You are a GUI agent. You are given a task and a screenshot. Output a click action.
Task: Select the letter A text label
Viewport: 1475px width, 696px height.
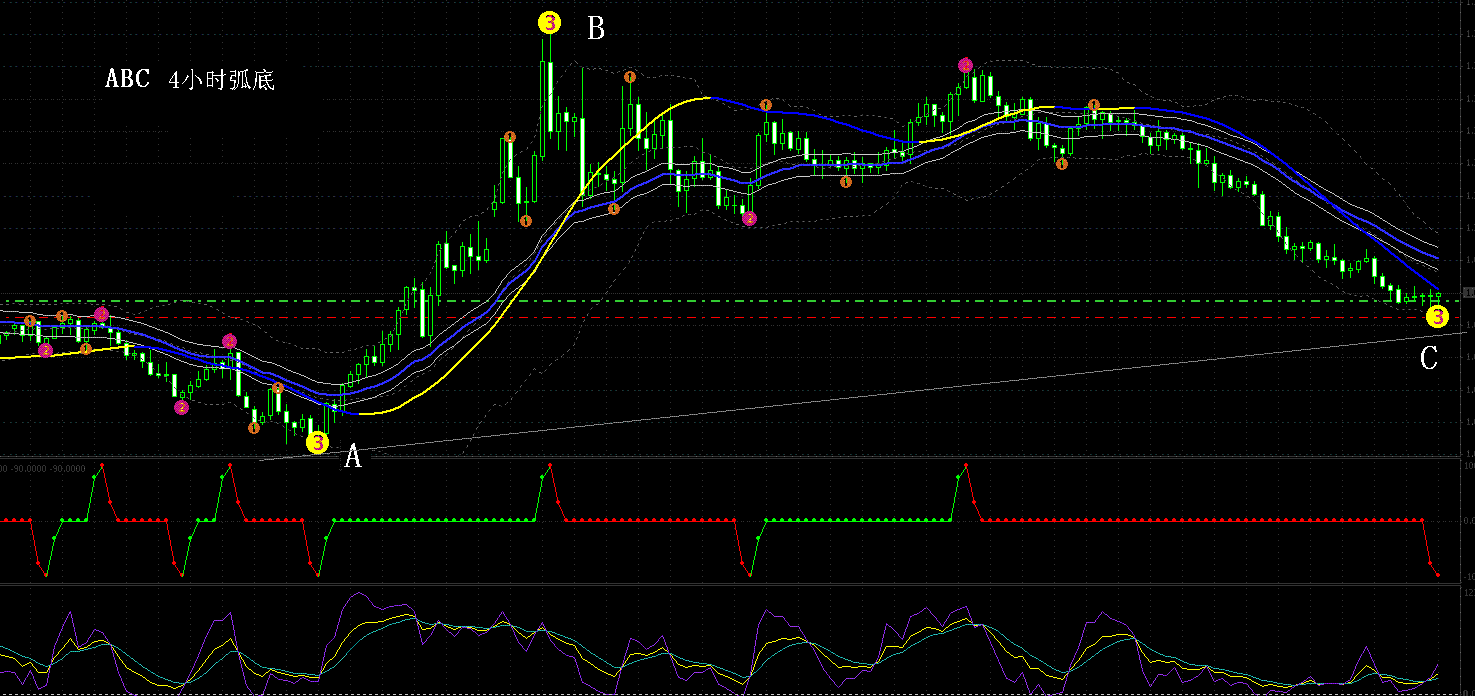point(352,457)
